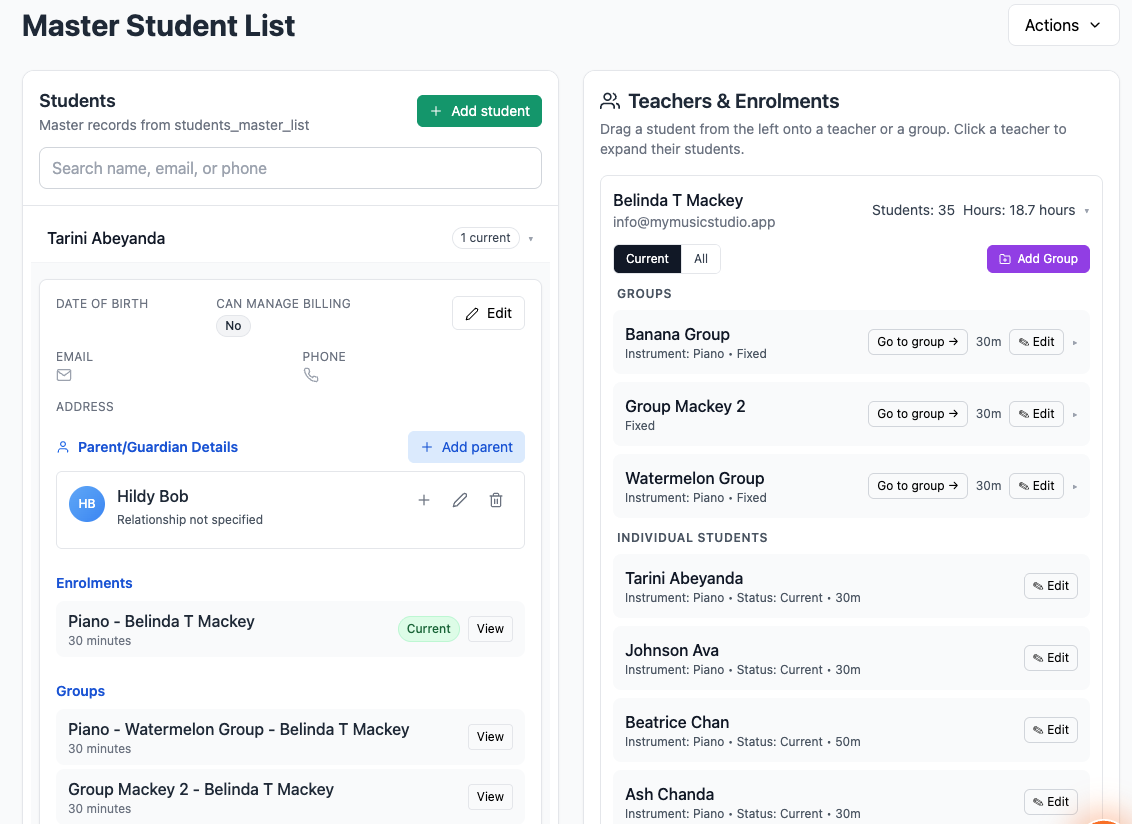Click the HB avatar circle
1132x824 pixels.
pos(87,504)
